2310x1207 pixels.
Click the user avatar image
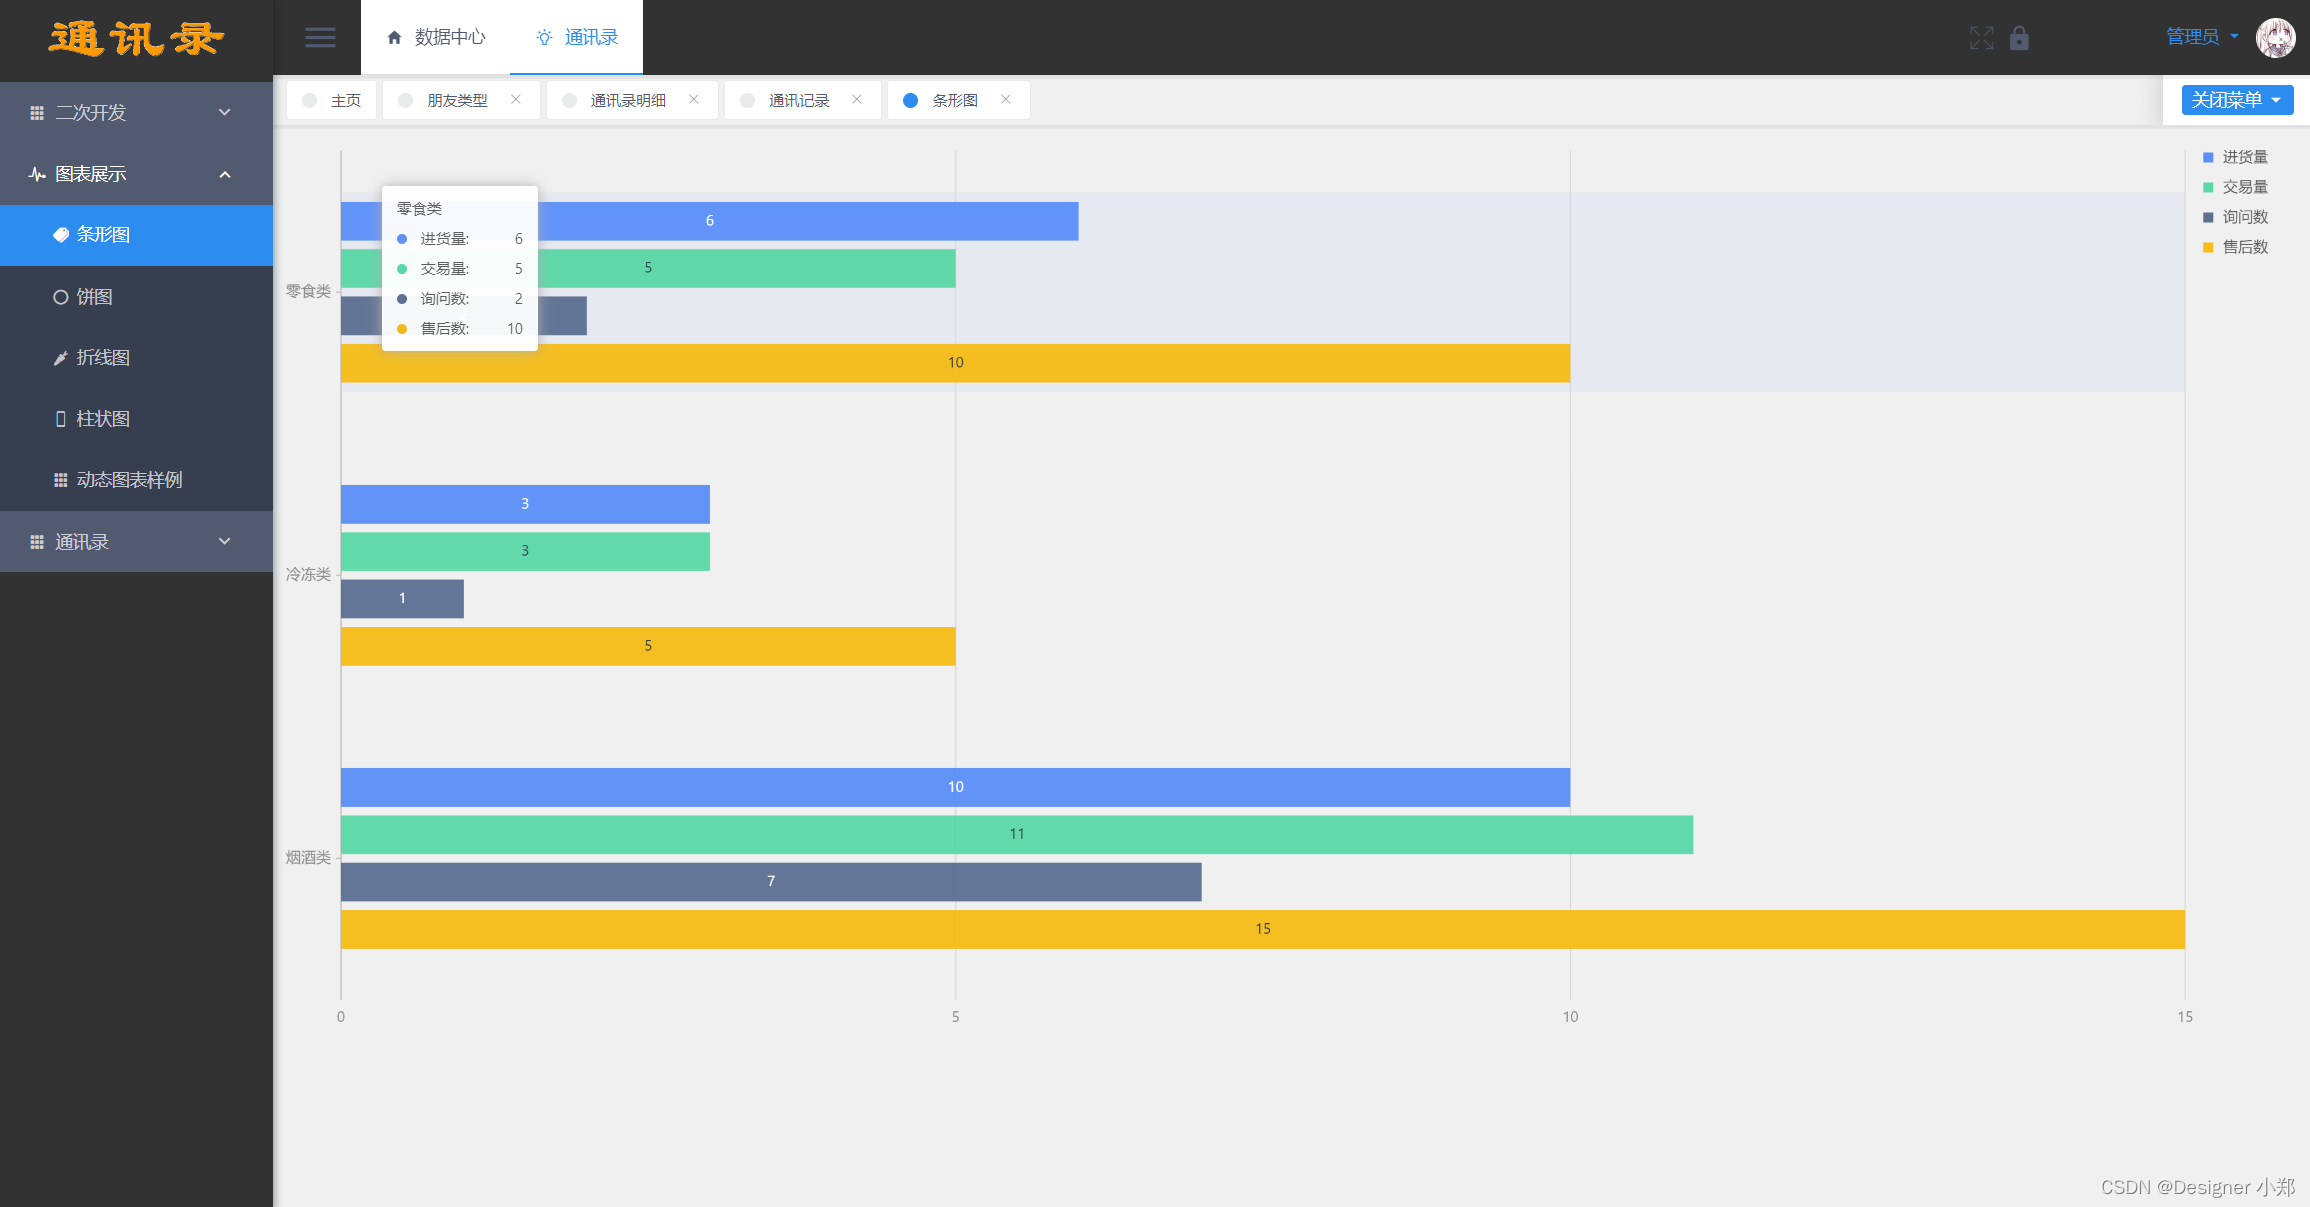(2275, 38)
